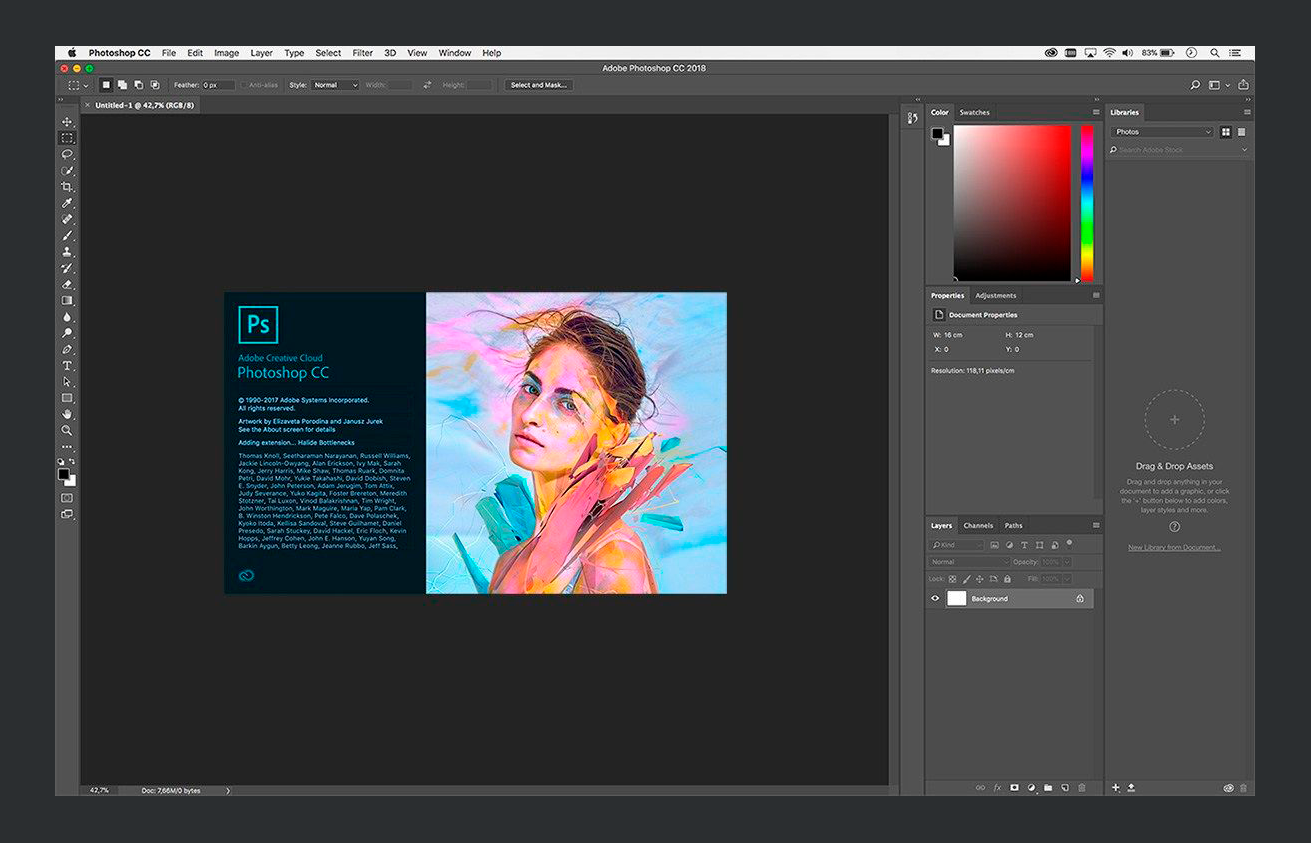Screen dimensions: 1311x843
Task: Select the Healing Brush tool
Action: point(67,219)
